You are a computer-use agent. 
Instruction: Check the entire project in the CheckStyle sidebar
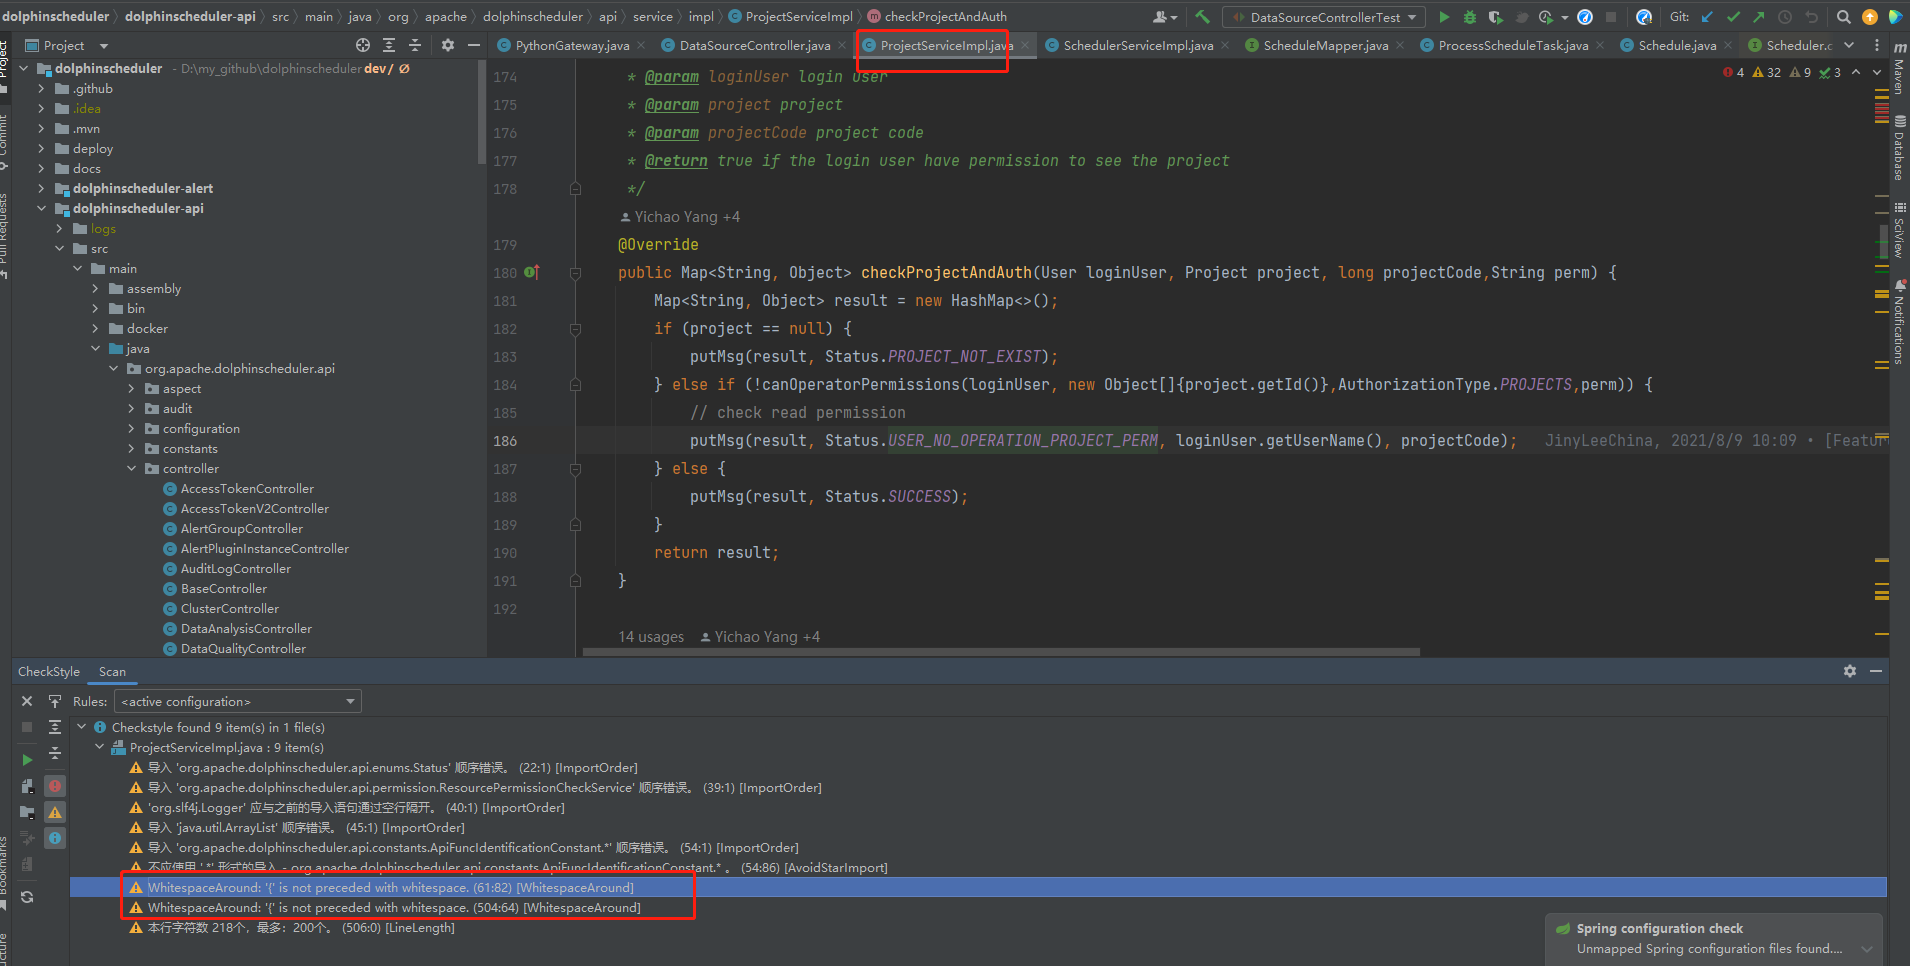coord(27,812)
